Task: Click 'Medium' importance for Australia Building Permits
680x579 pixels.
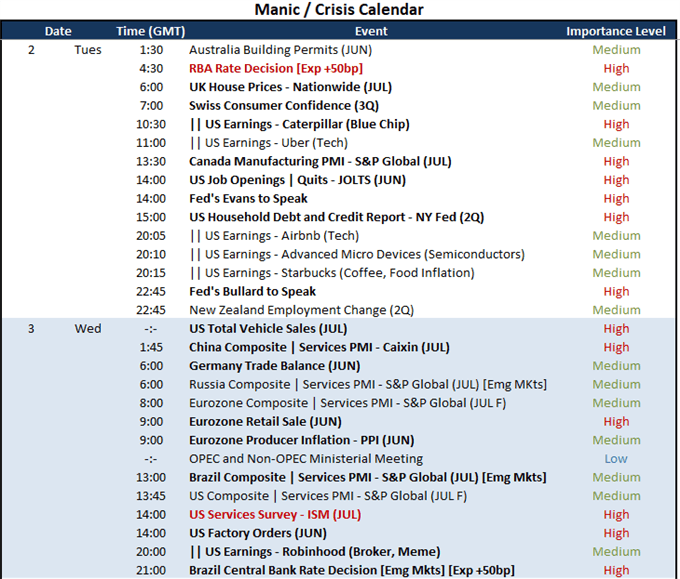Action: [616, 50]
